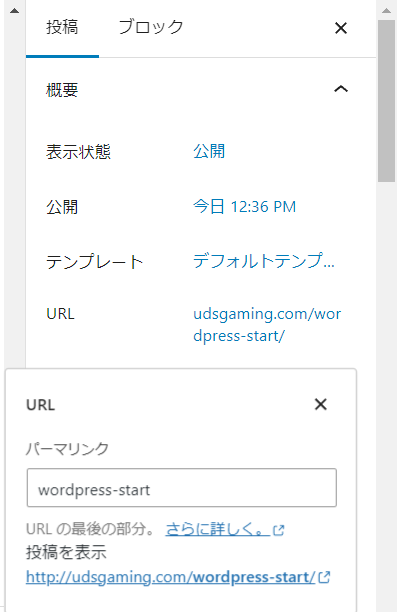Click the 公開 row label before the date
397x612 pixels.
(62, 207)
